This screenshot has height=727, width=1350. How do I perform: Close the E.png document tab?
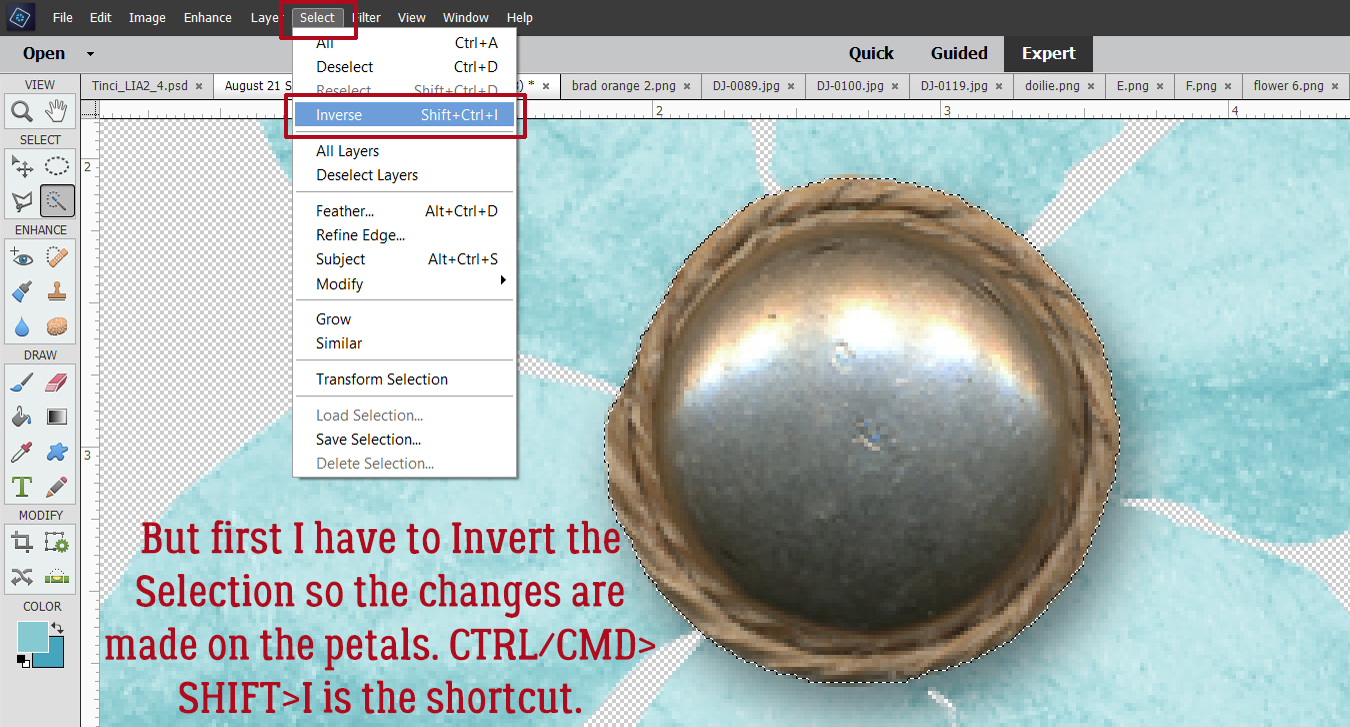[1161, 87]
